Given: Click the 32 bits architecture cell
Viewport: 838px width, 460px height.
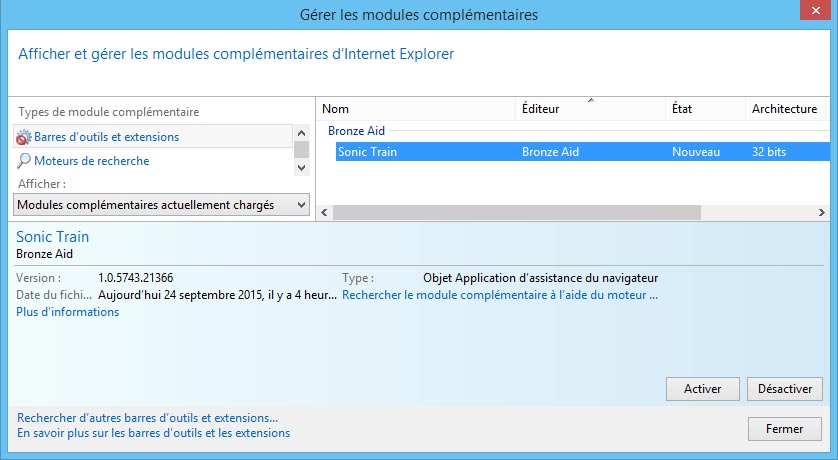Looking at the screenshot, I should click(769, 152).
